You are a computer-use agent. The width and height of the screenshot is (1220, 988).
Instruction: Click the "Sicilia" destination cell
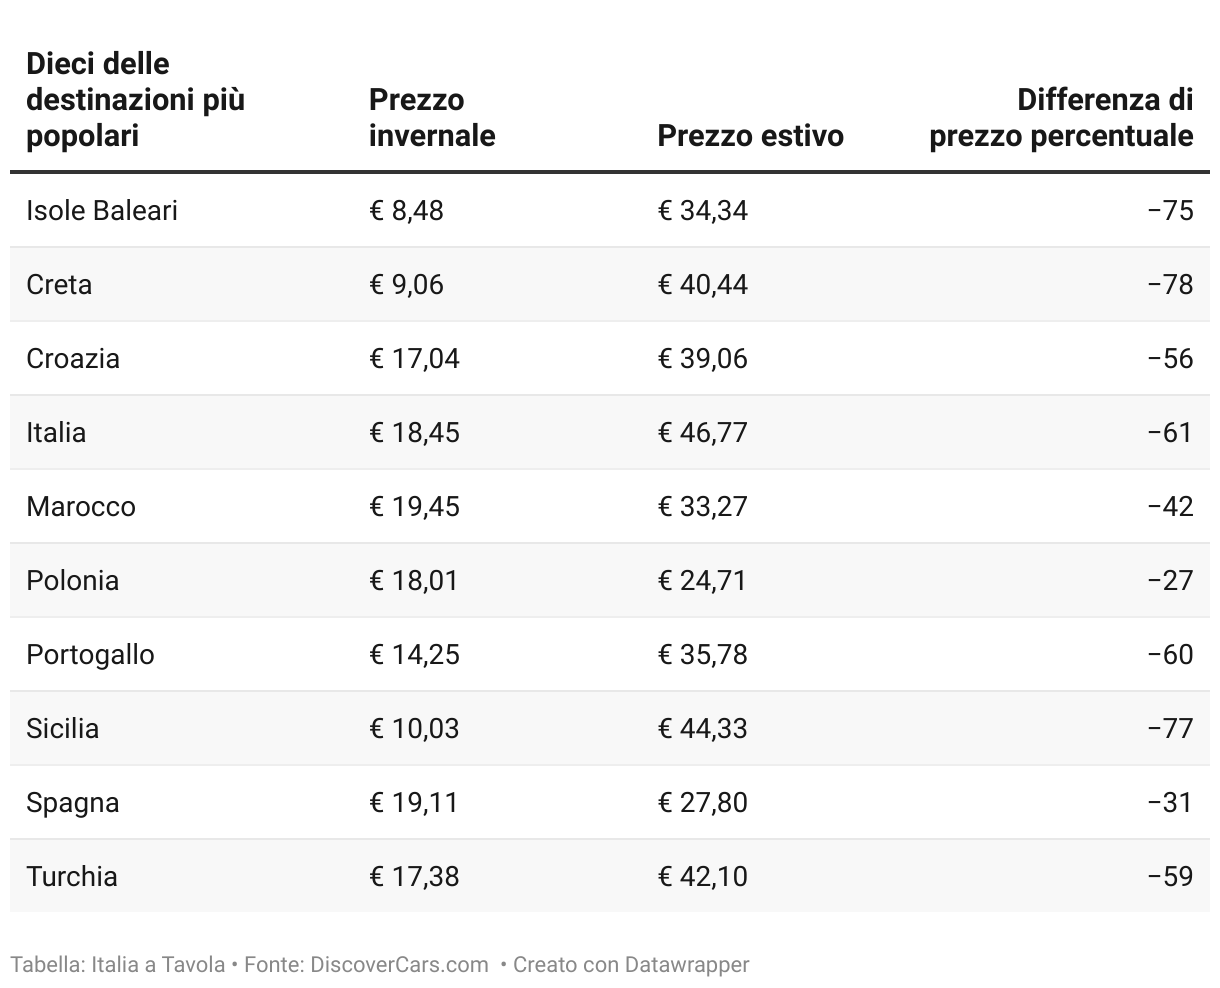[x=63, y=729]
